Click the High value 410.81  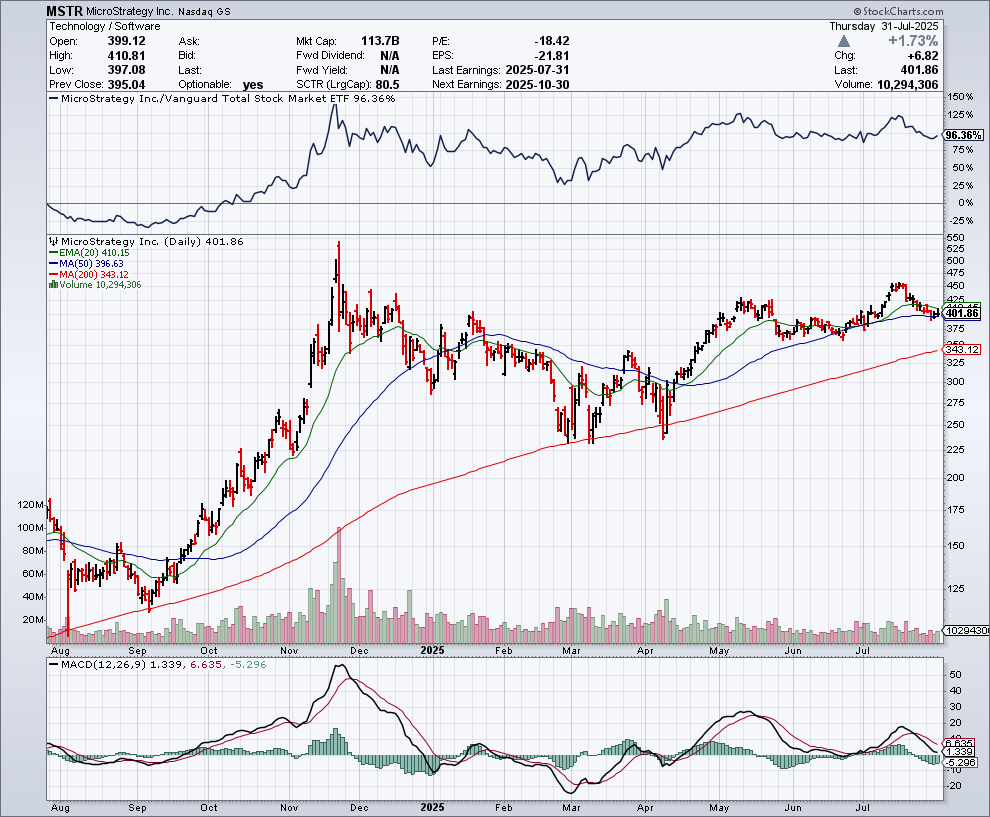(x=126, y=56)
